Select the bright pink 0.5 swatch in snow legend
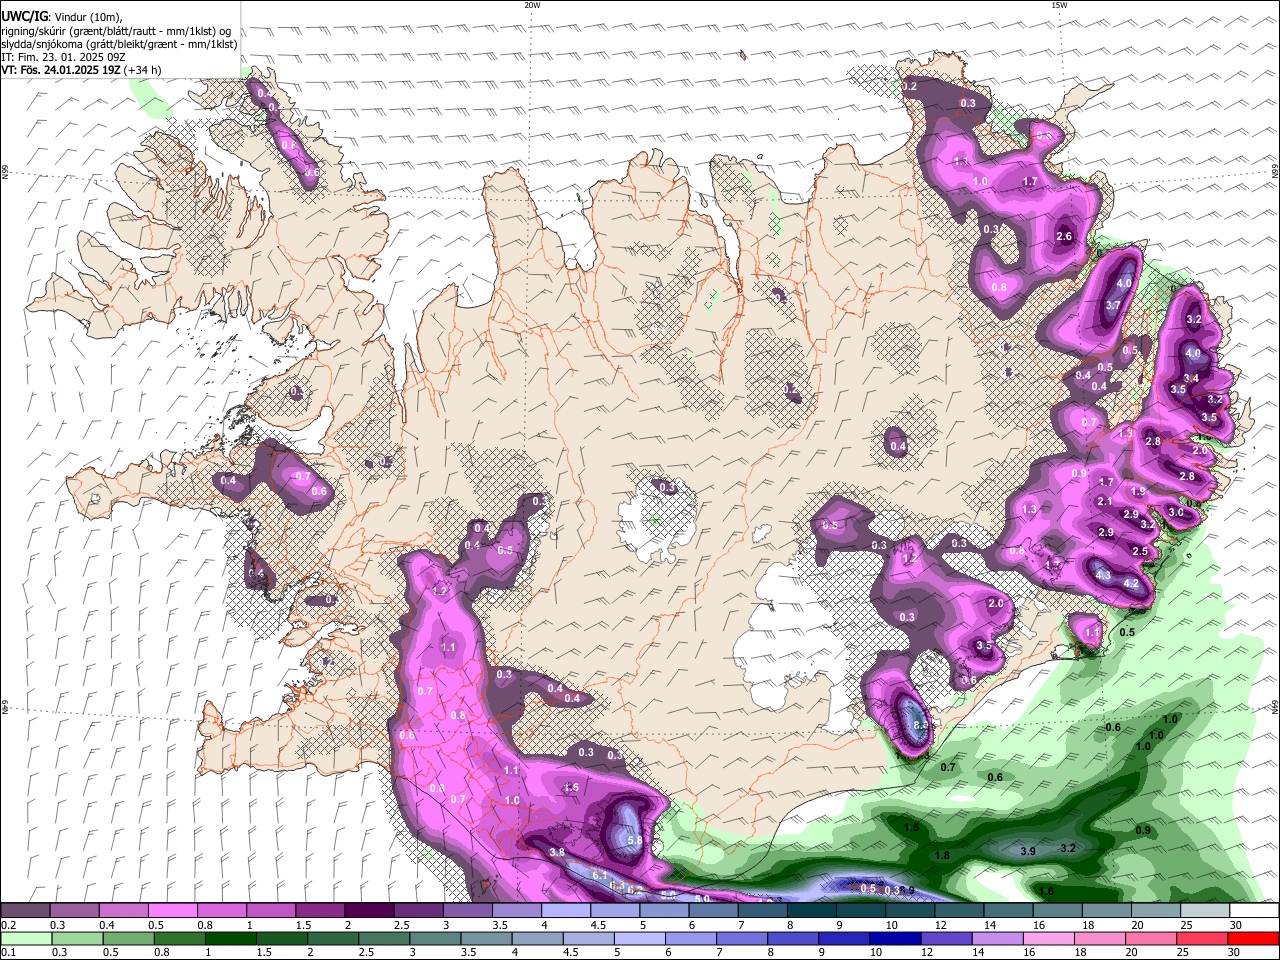Viewport: 1280px width, 960px height. 172,911
